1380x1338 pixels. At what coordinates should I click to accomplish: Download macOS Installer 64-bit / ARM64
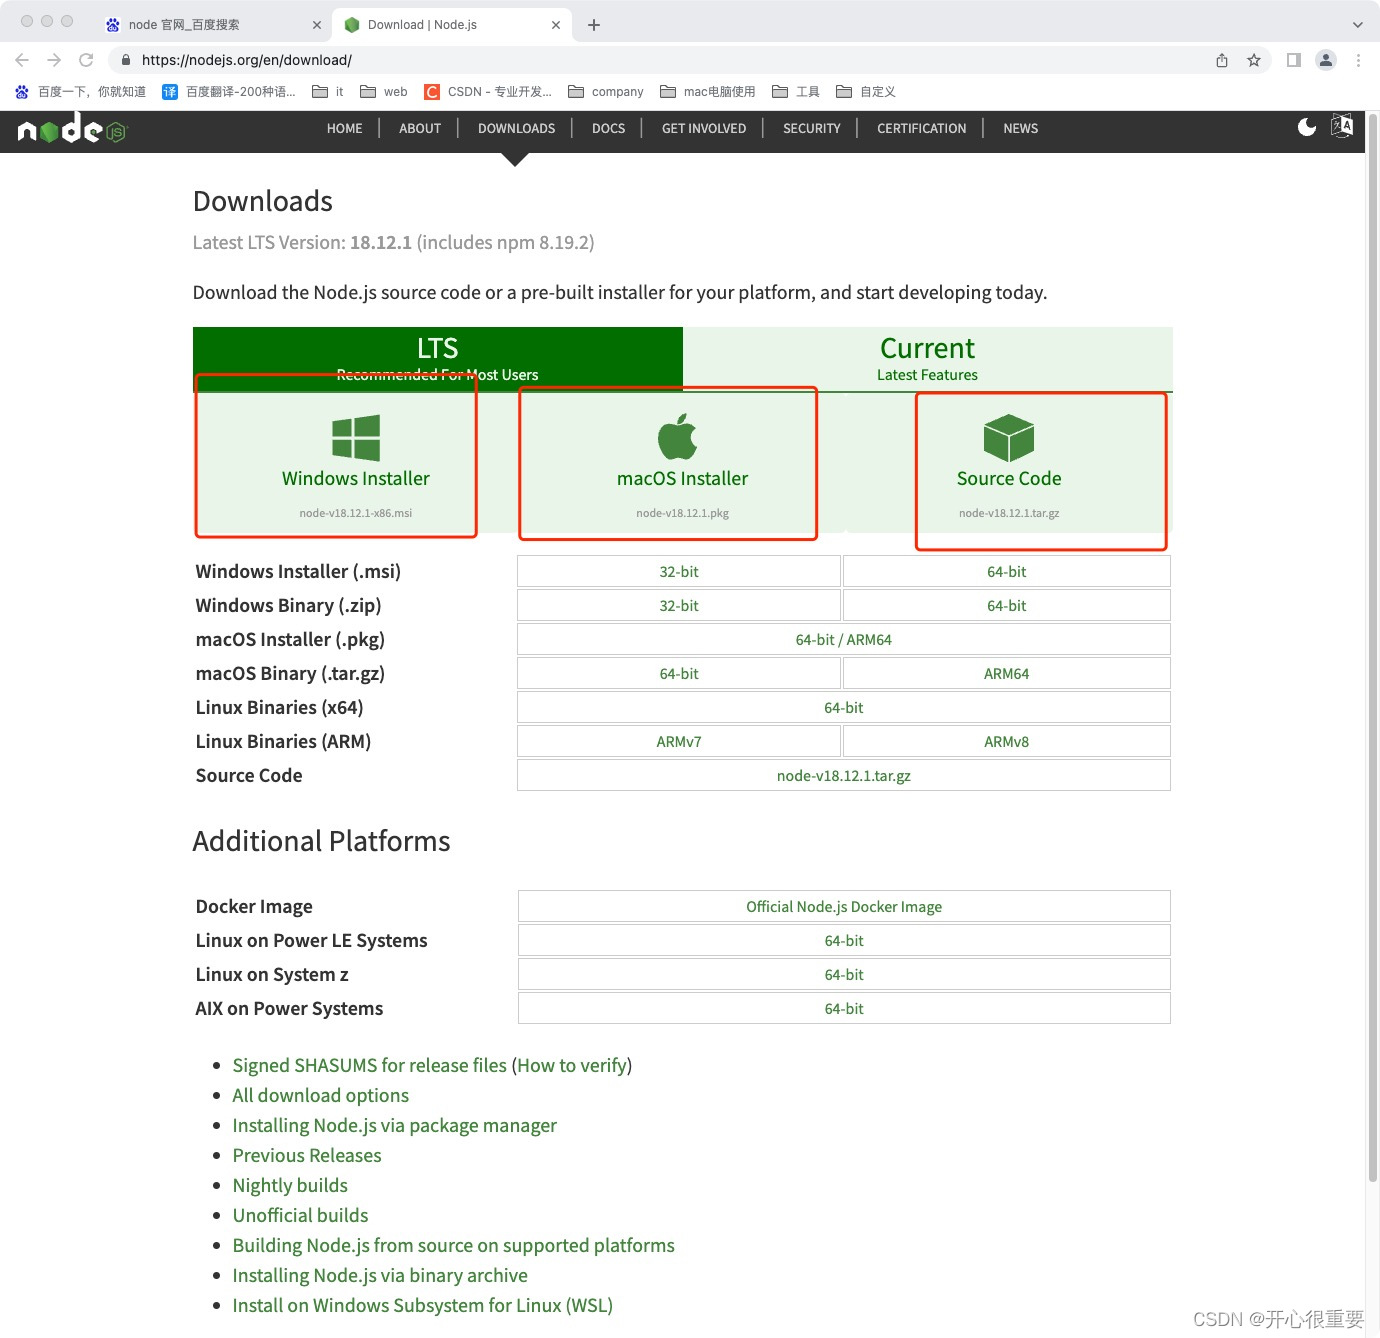(844, 640)
